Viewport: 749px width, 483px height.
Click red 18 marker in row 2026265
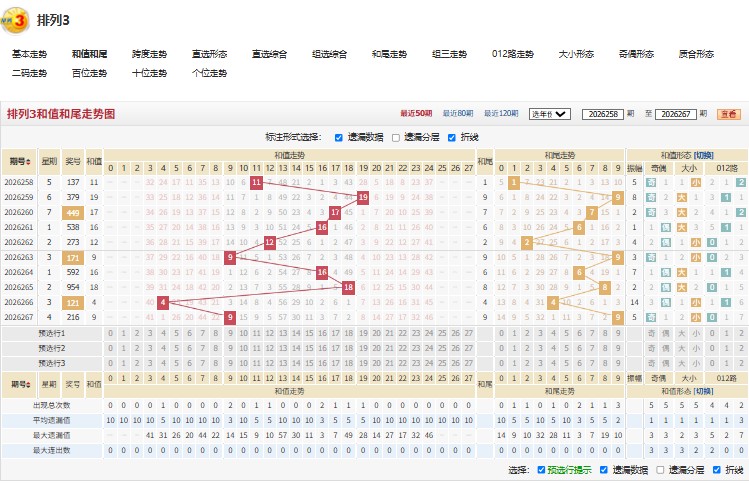pyautogui.click(x=349, y=287)
